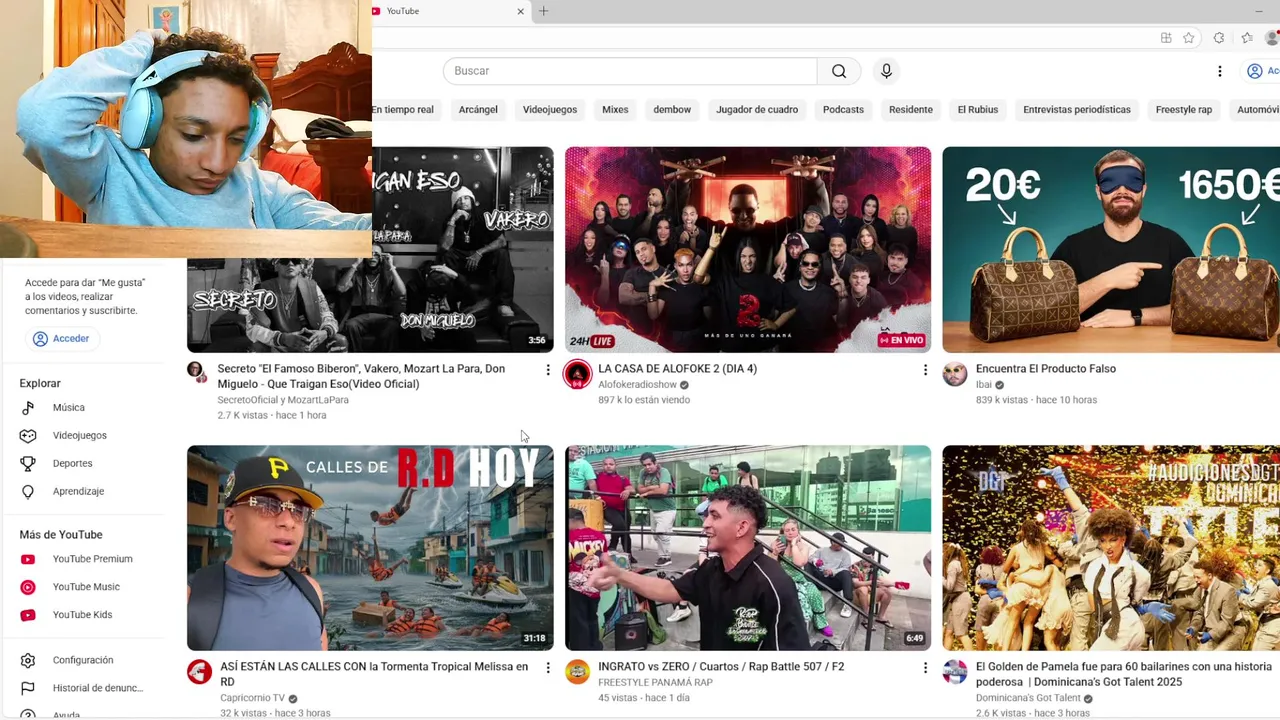The width and height of the screenshot is (1280, 720).
Task: Open YouTube Kids from sidebar
Action: (82, 615)
